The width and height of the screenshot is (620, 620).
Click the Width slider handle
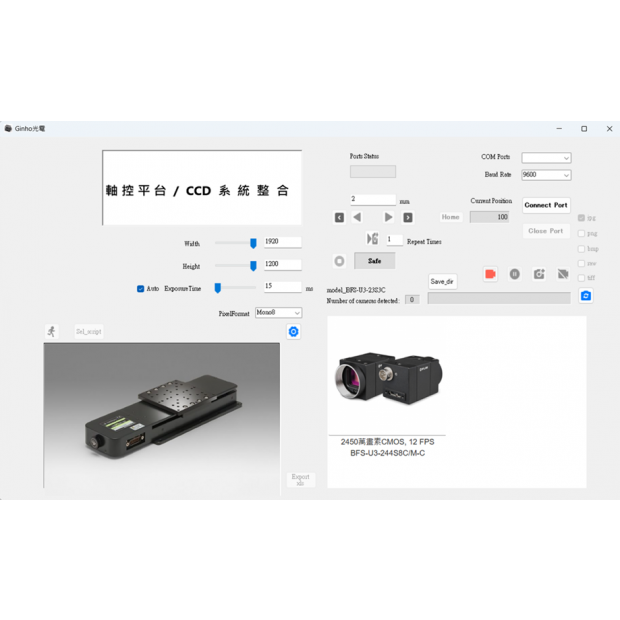point(253,243)
